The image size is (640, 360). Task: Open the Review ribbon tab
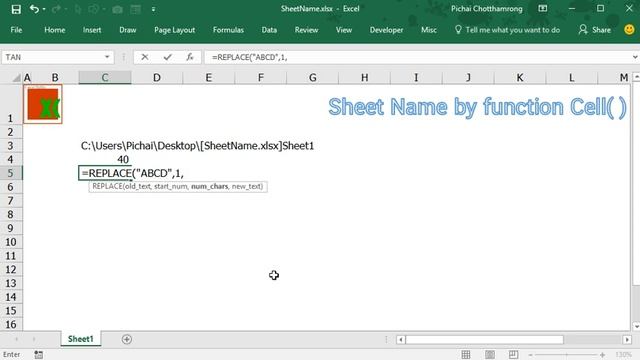(x=306, y=30)
